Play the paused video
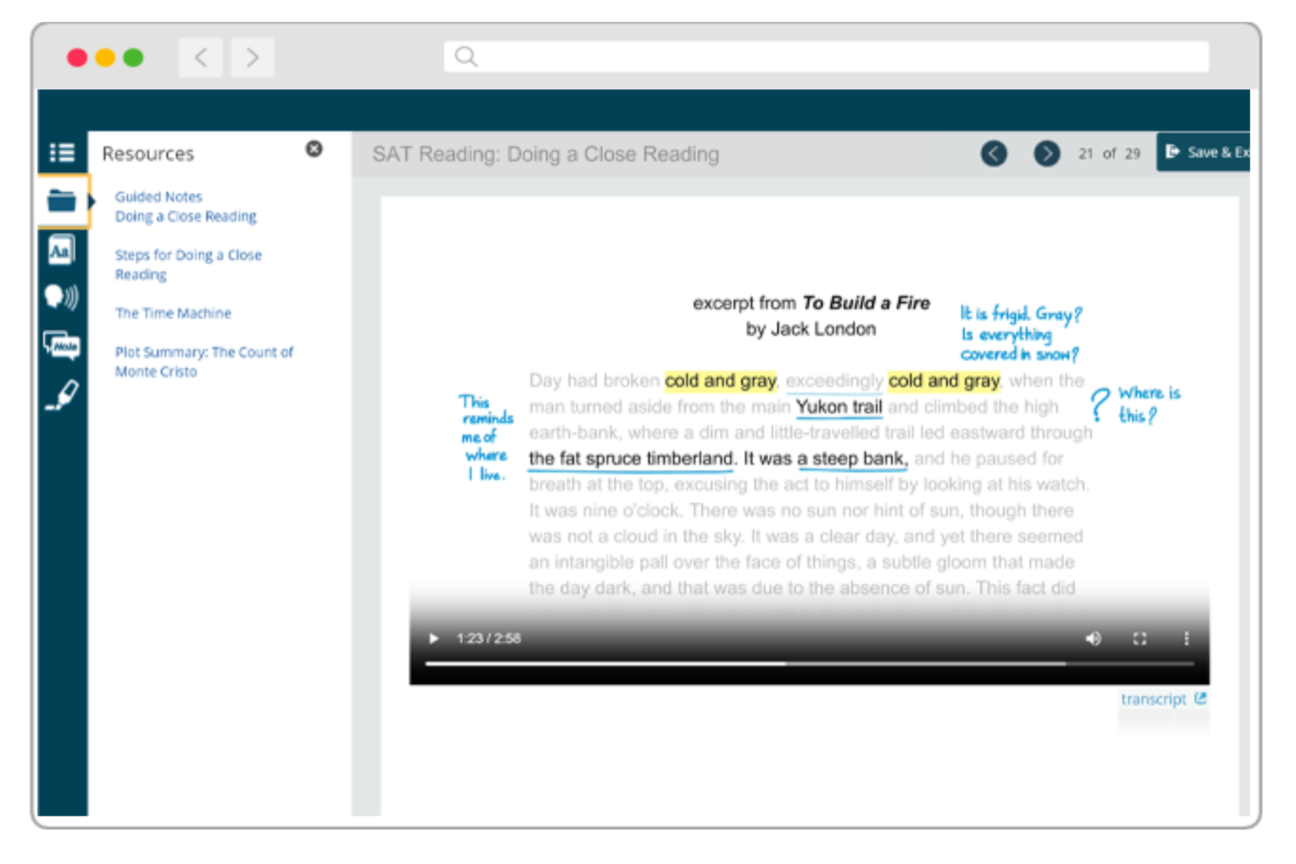The image size is (1296, 864). [433, 638]
